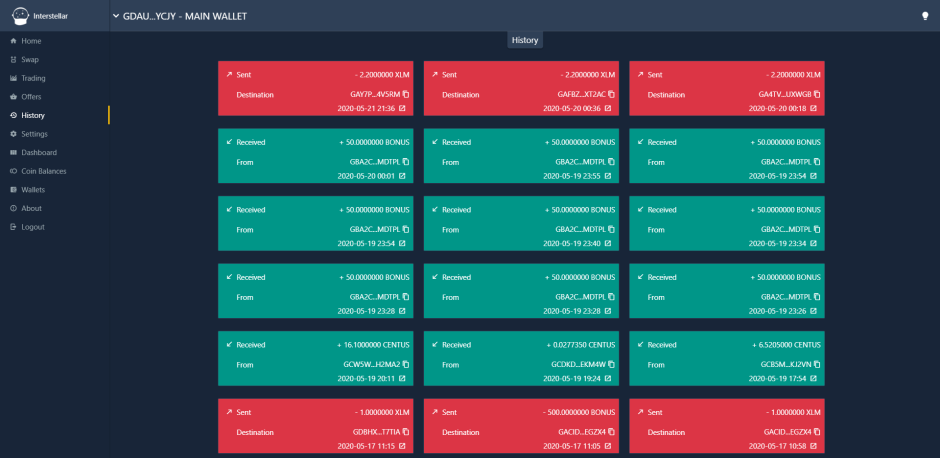Click the sent -500.0000000 BONUS transaction card
Image resolution: width=940 pixels, height=458 pixels.
(521, 426)
